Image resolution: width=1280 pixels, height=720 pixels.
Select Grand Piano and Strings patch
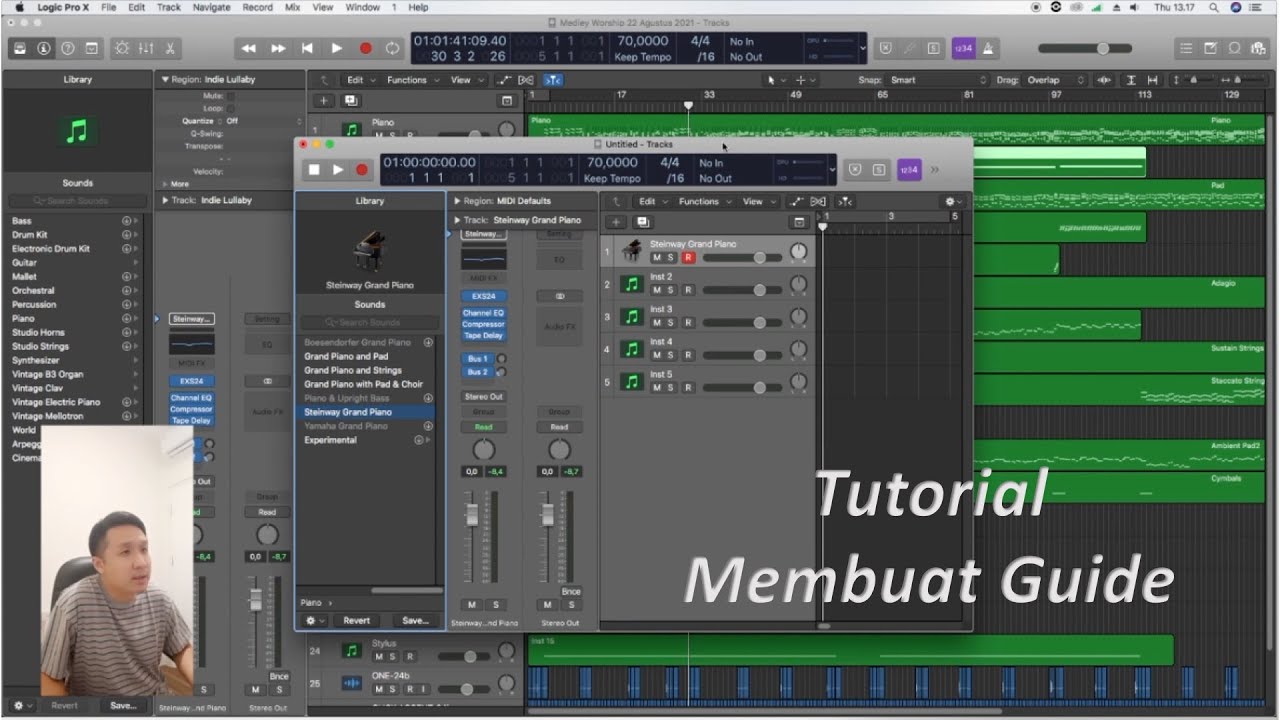[353, 370]
